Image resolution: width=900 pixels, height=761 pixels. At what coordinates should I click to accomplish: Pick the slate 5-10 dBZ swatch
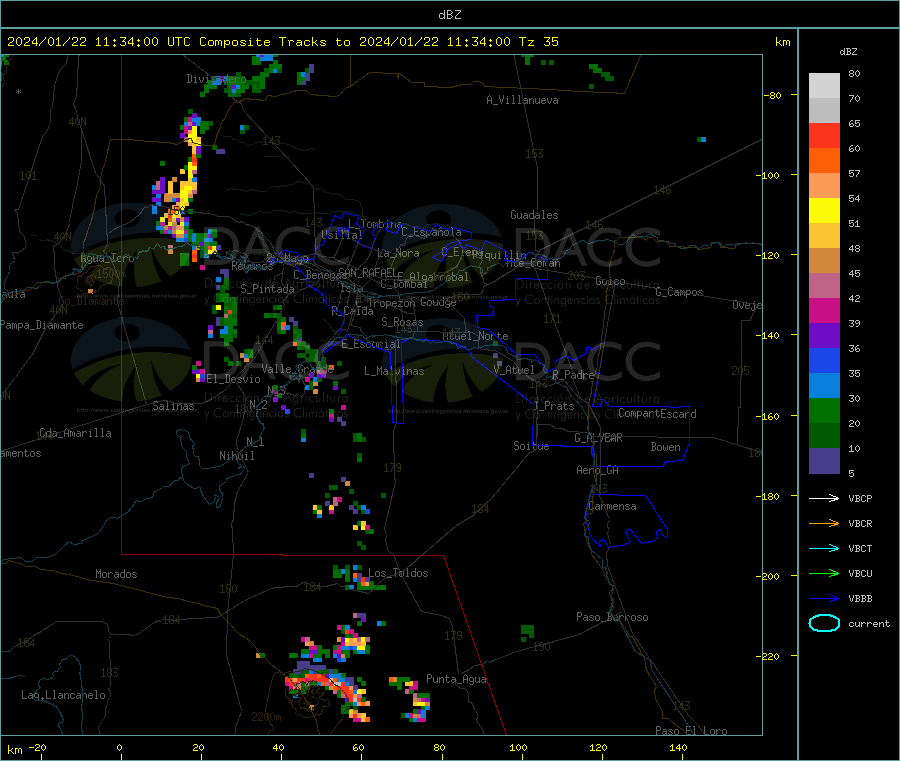[824, 461]
